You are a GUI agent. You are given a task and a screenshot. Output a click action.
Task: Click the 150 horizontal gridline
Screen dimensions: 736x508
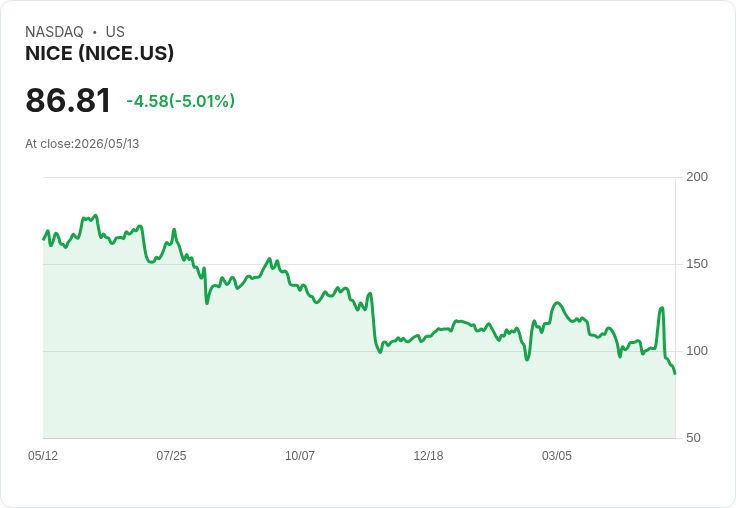pyautogui.click(x=359, y=264)
